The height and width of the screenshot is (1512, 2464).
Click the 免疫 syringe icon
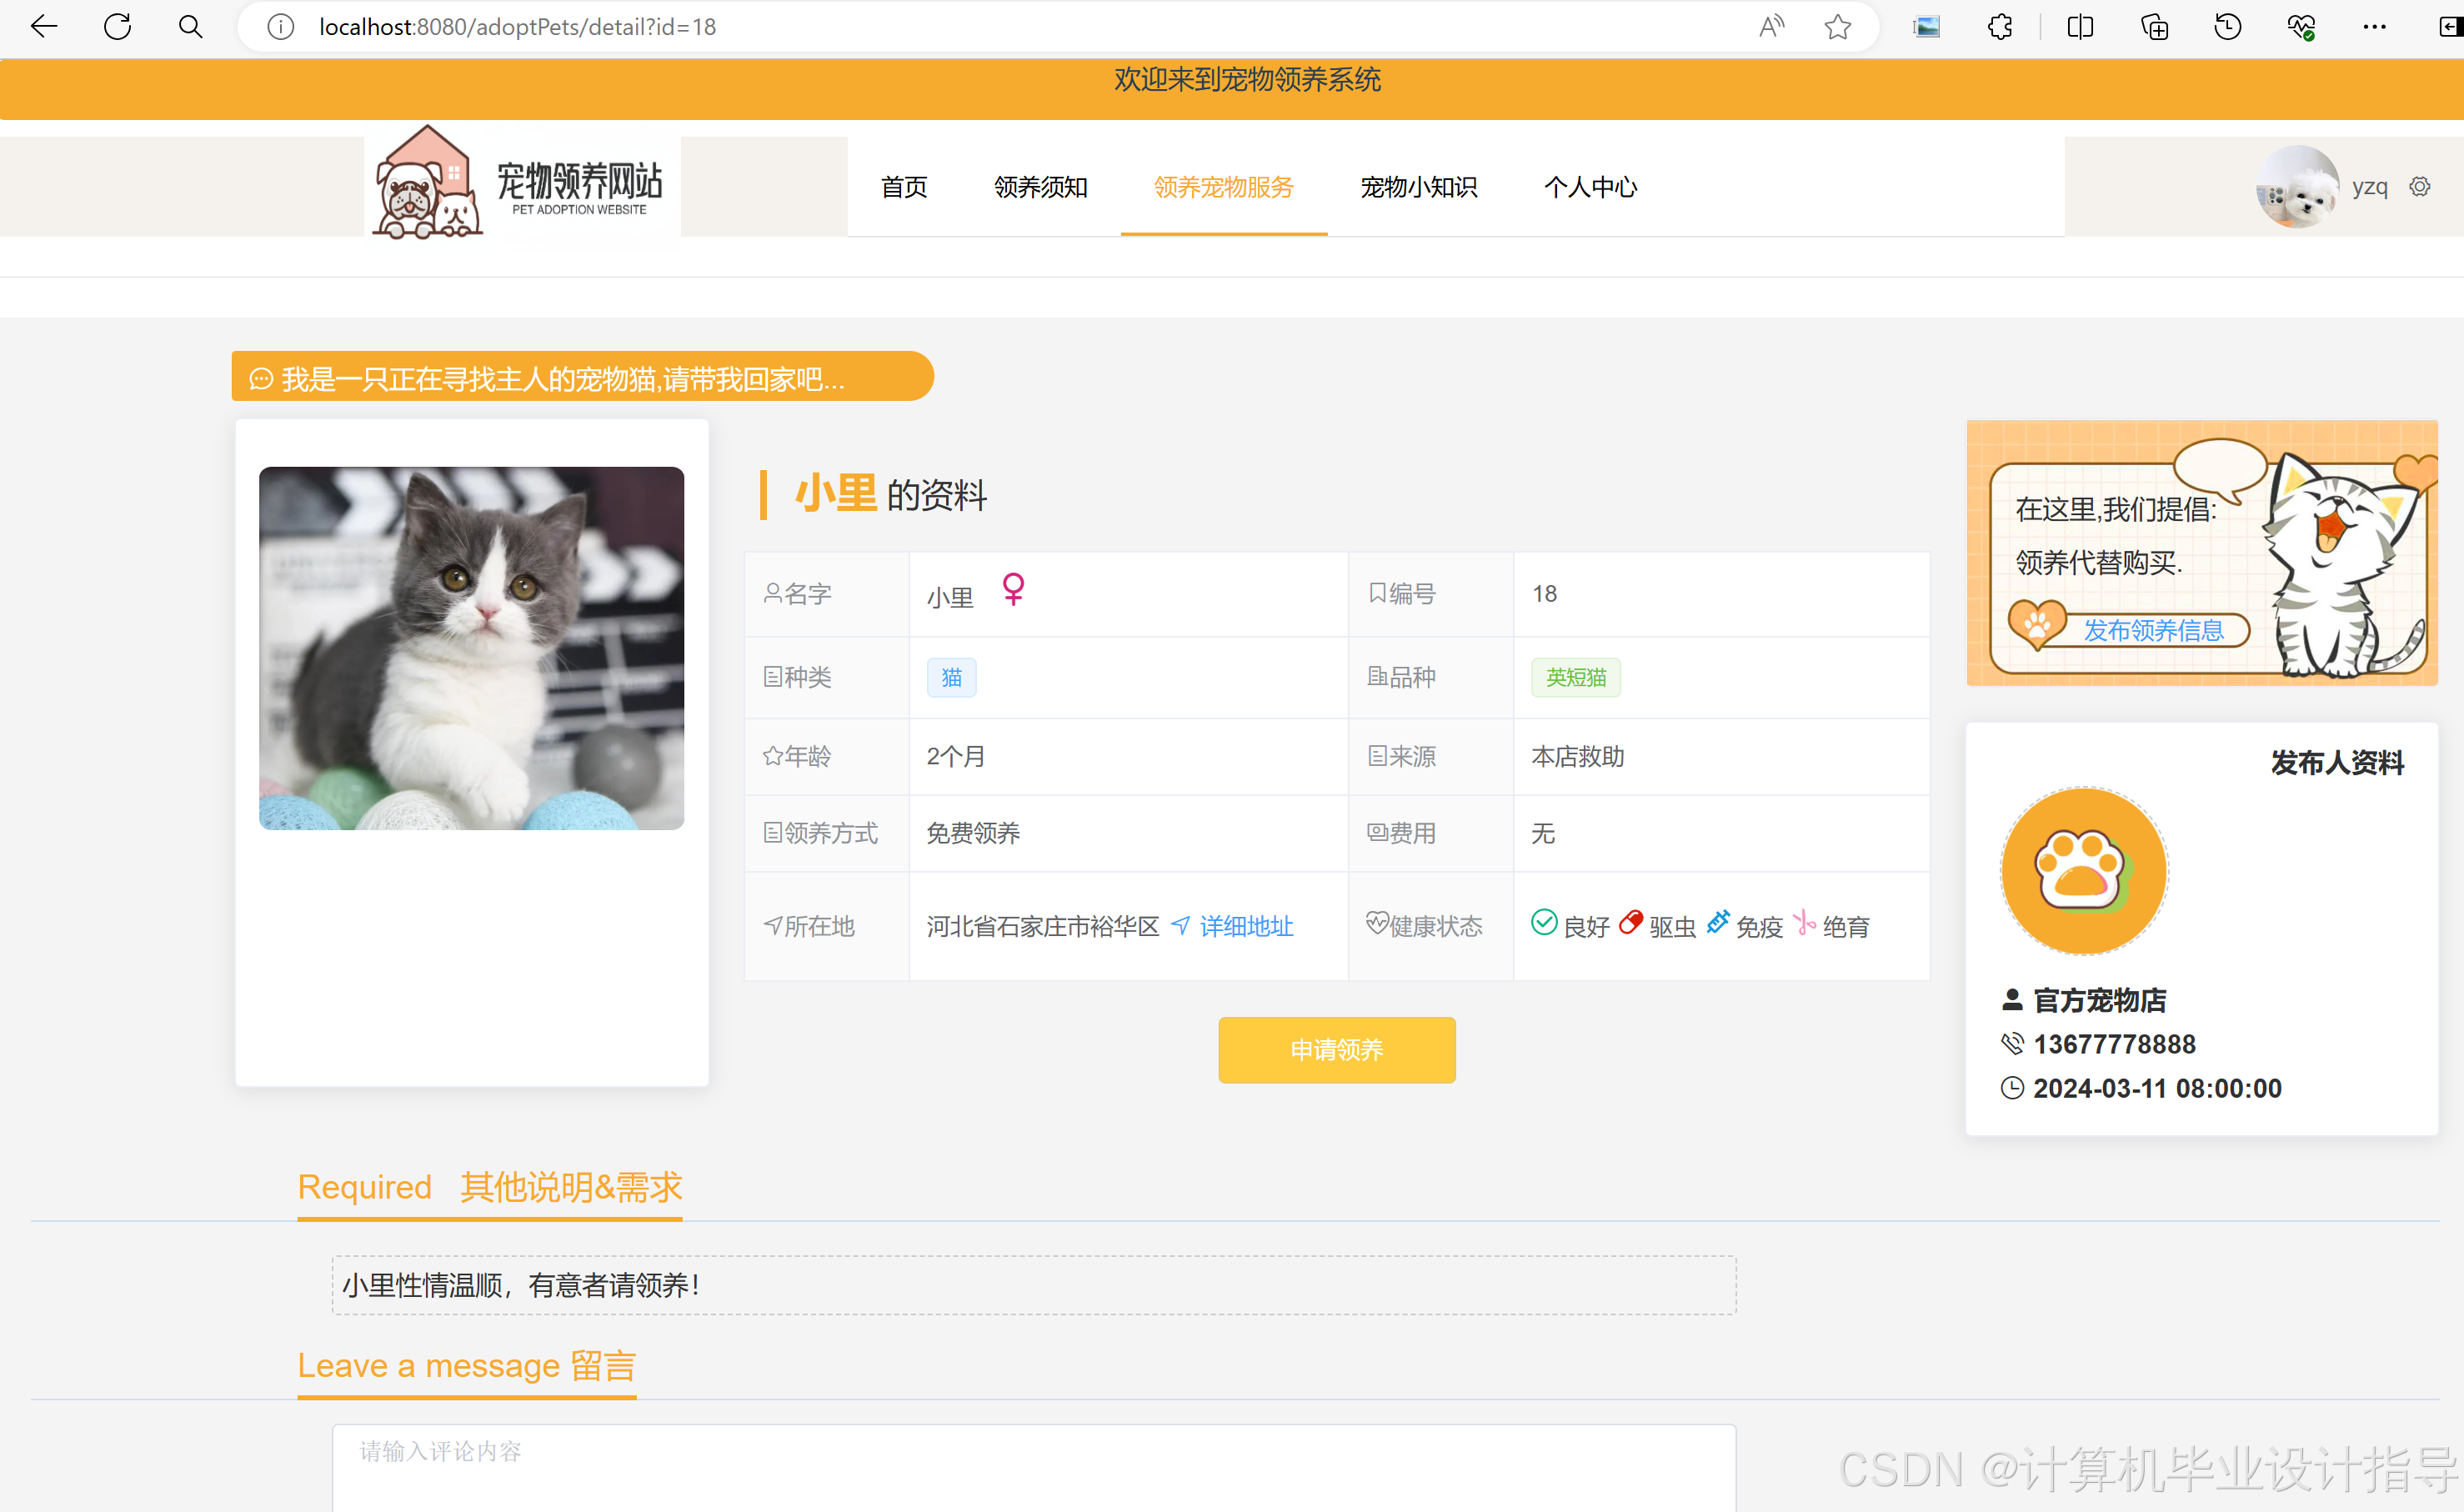click(1718, 922)
